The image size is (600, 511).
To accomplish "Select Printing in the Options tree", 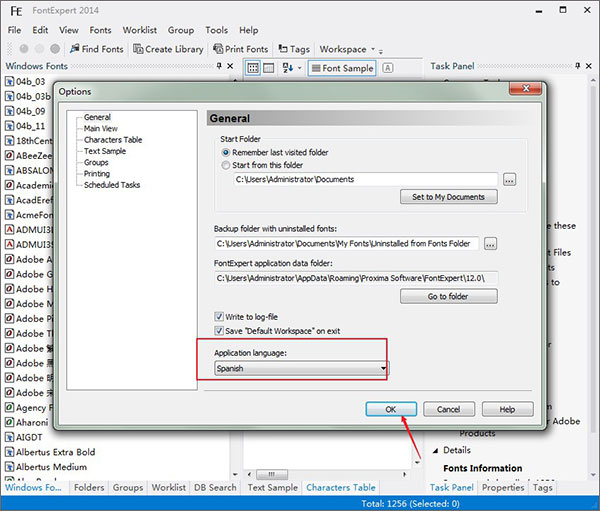I will tap(97, 173).
